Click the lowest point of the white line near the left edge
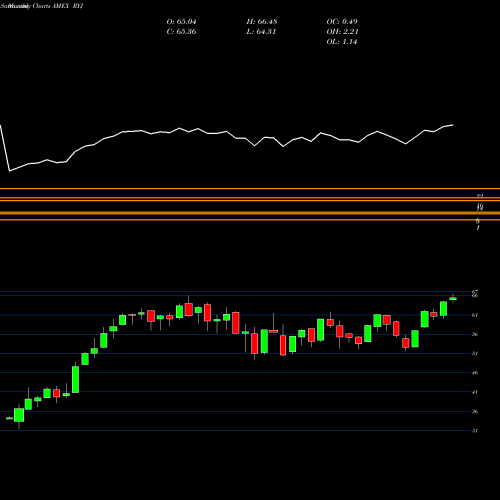The height and width of the screenshot is (500, 500). coord(9,171)
